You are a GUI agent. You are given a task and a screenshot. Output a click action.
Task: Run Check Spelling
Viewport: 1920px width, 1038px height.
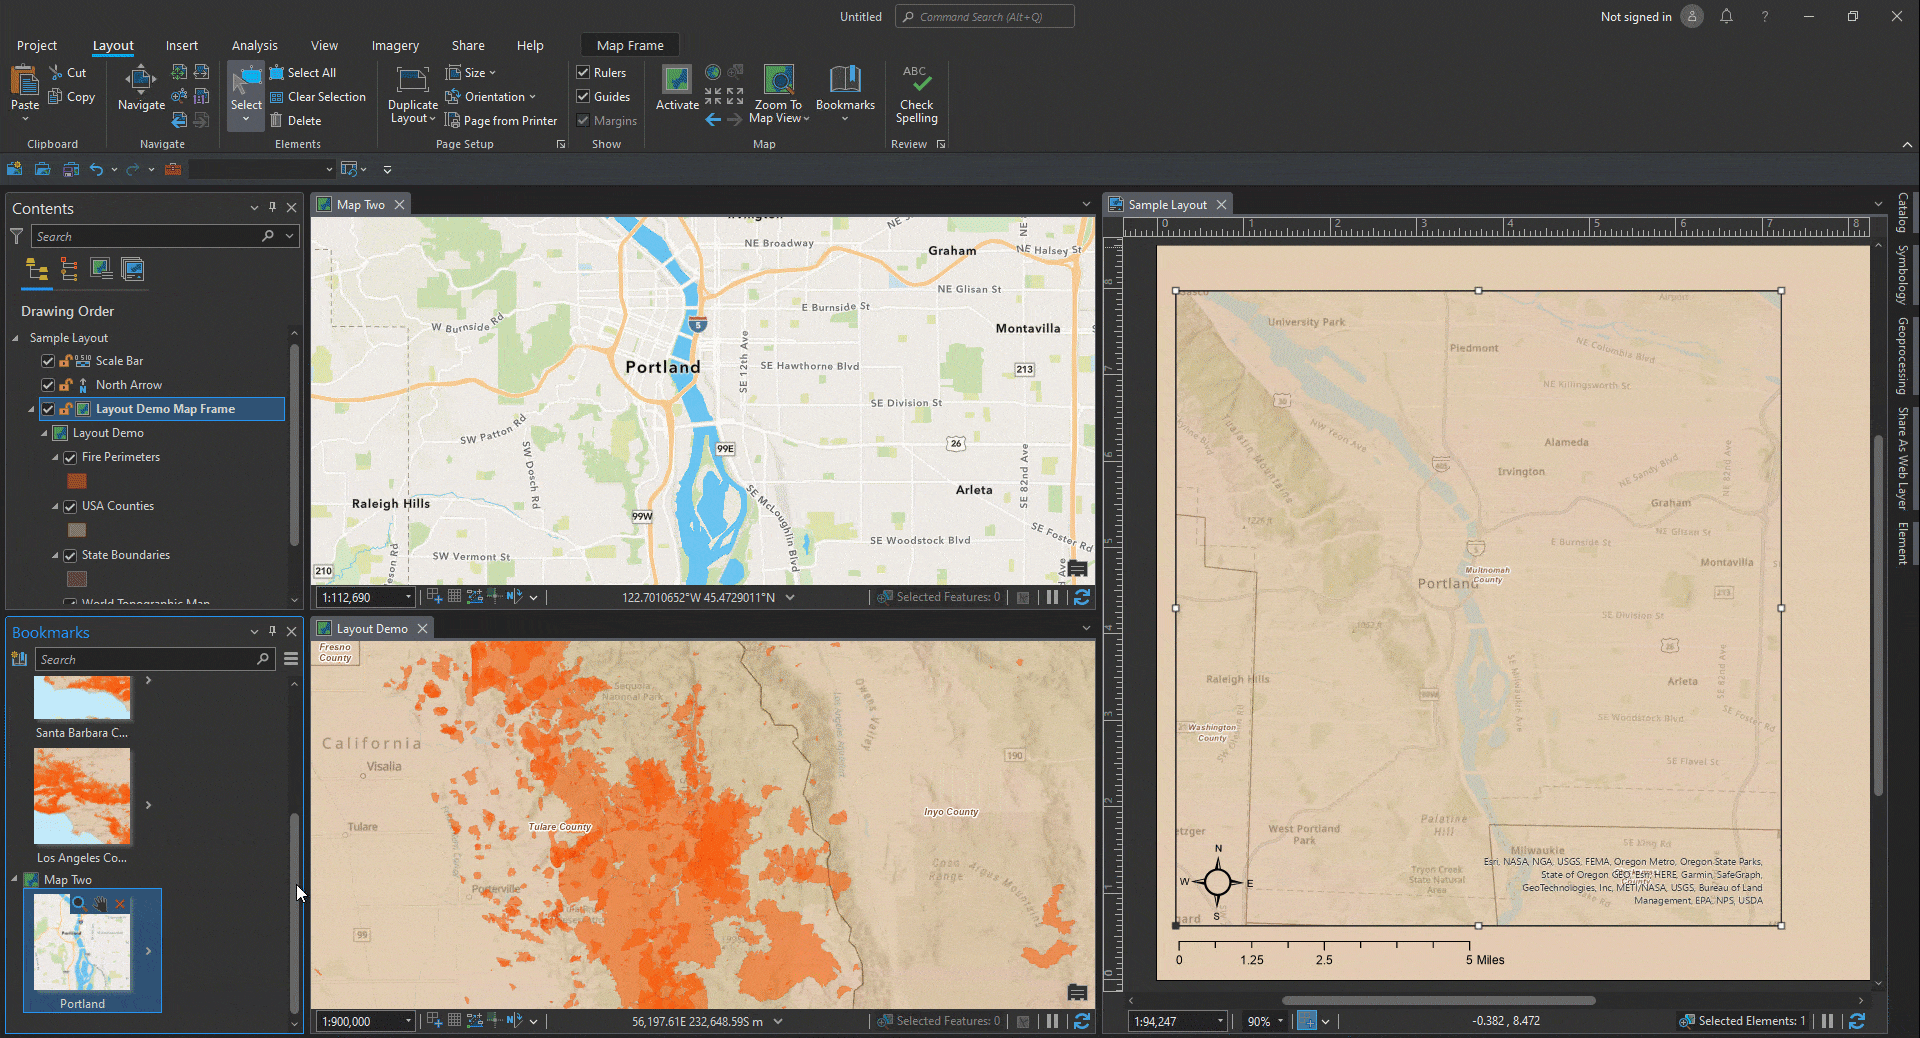(917, 95)
